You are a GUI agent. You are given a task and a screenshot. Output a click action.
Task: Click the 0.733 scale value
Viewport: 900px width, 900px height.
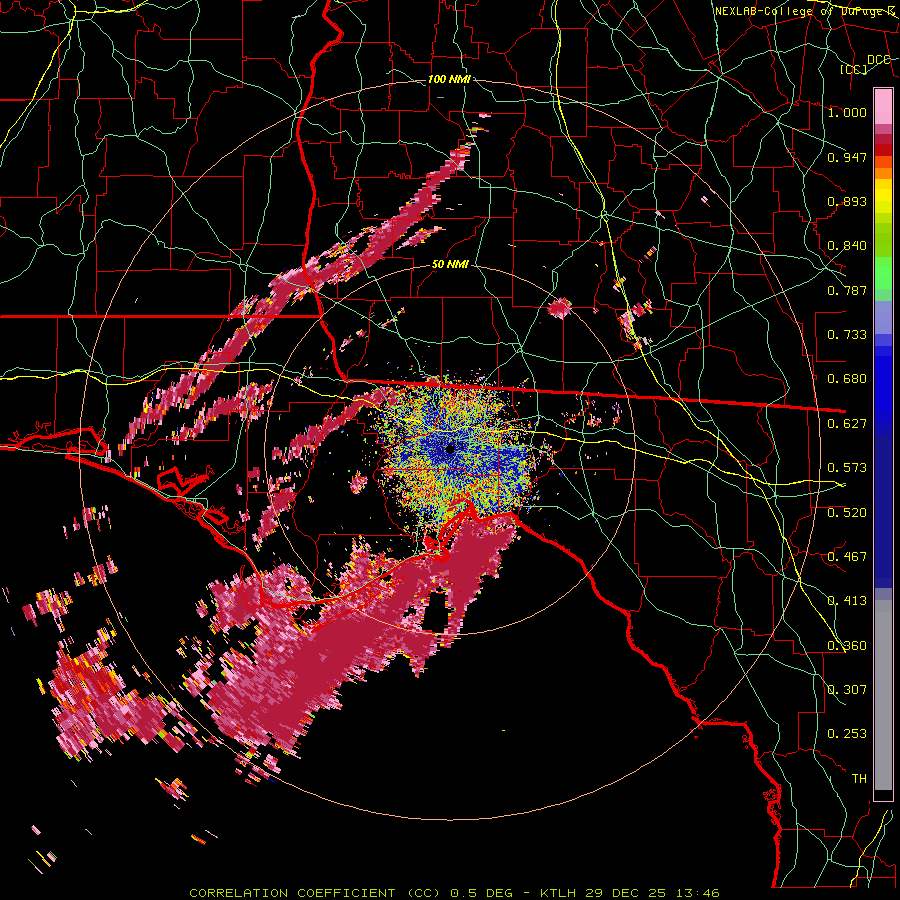click(847, 335)
